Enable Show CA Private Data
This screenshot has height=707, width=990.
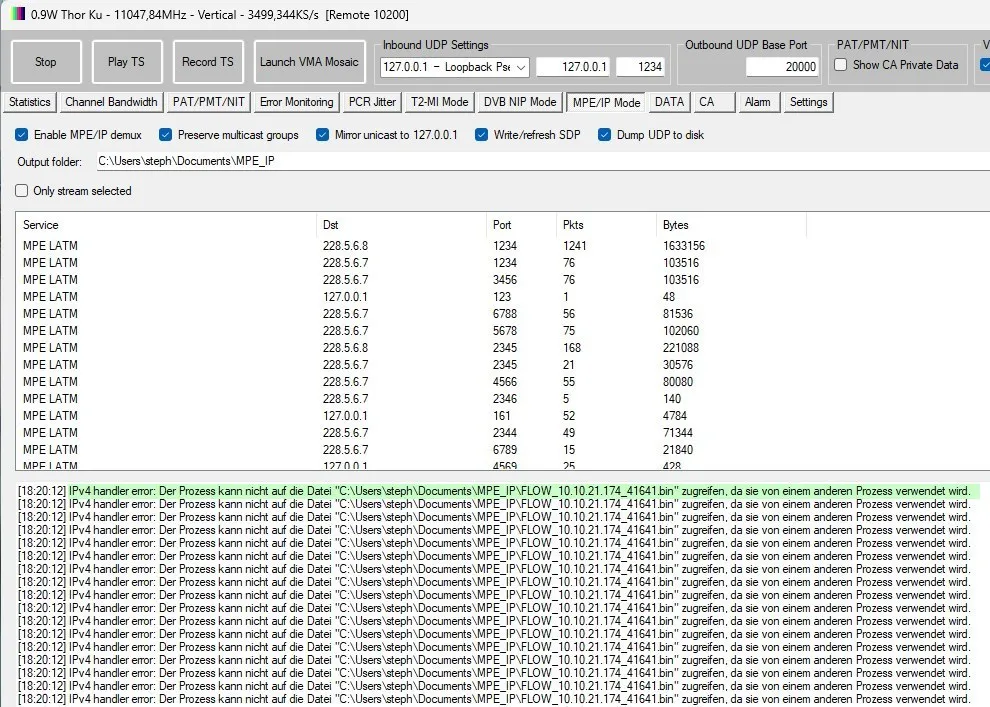841,65
